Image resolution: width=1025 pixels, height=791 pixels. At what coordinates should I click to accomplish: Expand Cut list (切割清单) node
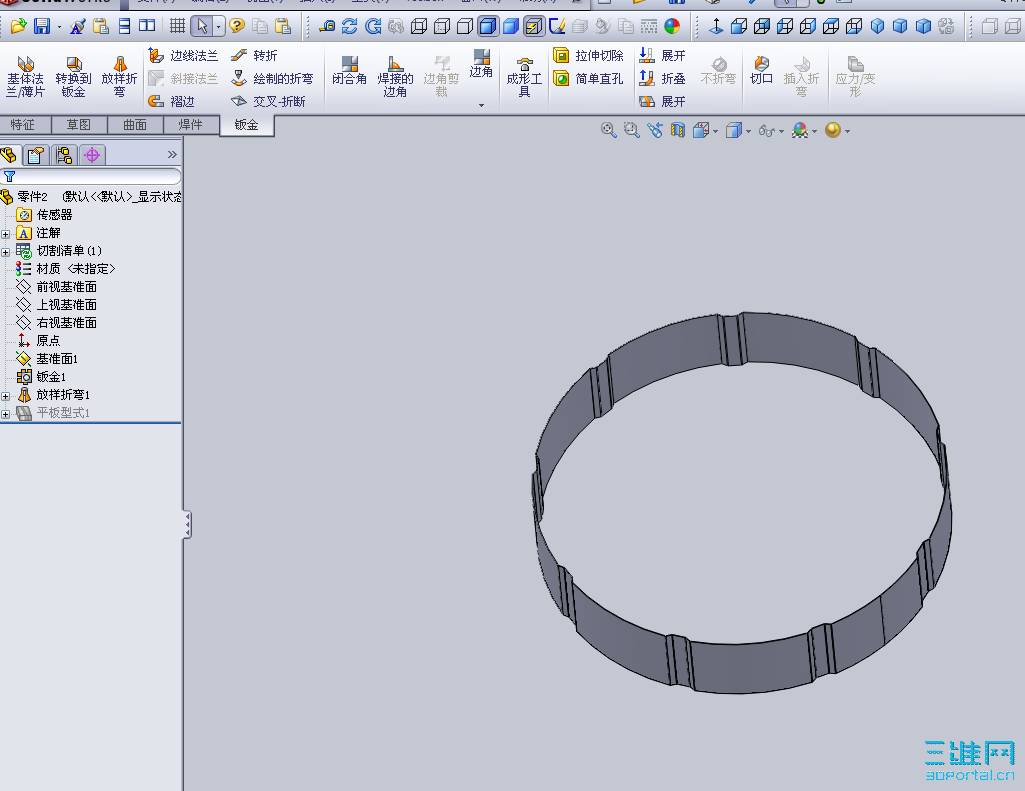tap(5, 252)
